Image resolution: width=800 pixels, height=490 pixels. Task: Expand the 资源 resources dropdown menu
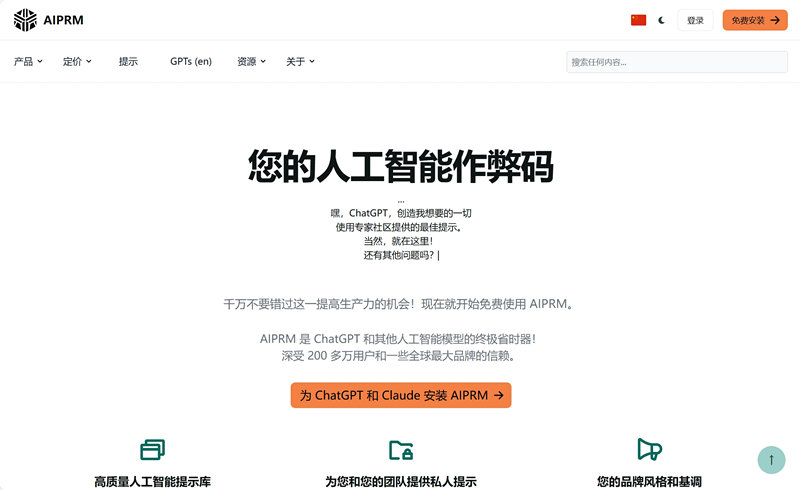point(252,62)
